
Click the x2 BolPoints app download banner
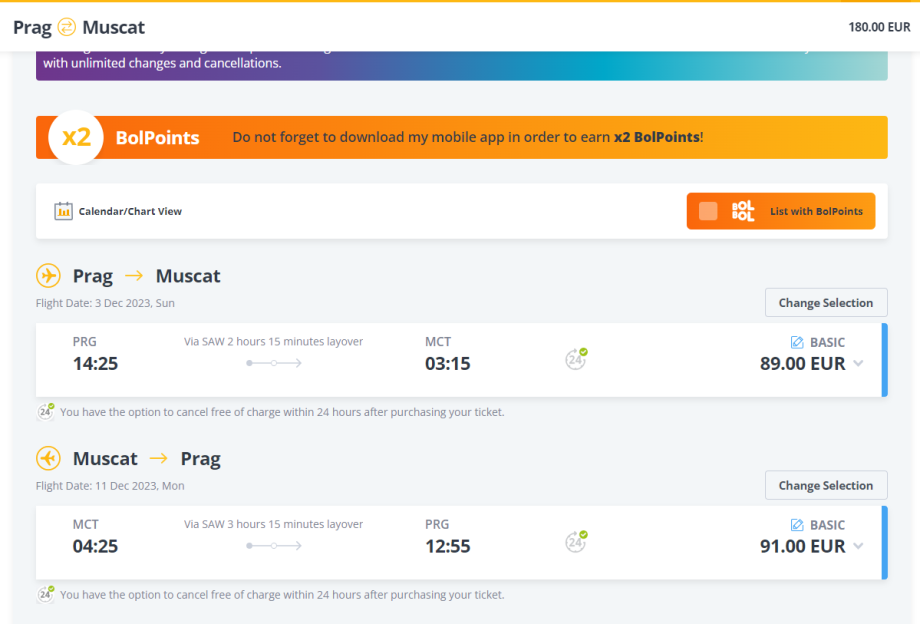tap(467, 138)
